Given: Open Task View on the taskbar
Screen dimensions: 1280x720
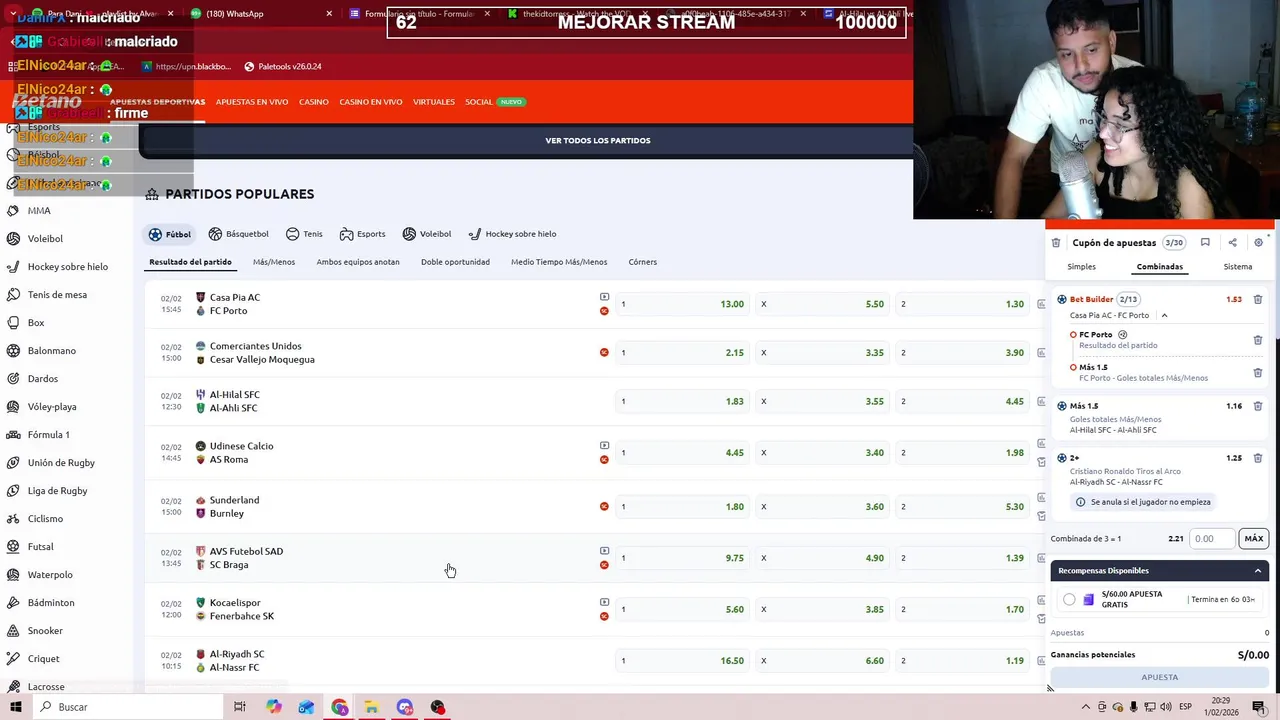Looking at the screenshot, I should tap(240, 707).
